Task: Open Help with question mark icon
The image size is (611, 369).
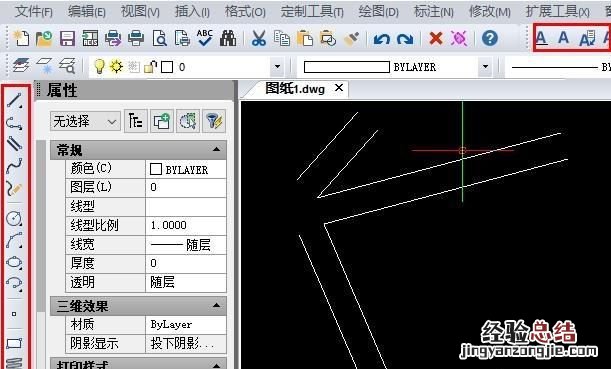Action: pyautogui.click(x=490, y=38)
